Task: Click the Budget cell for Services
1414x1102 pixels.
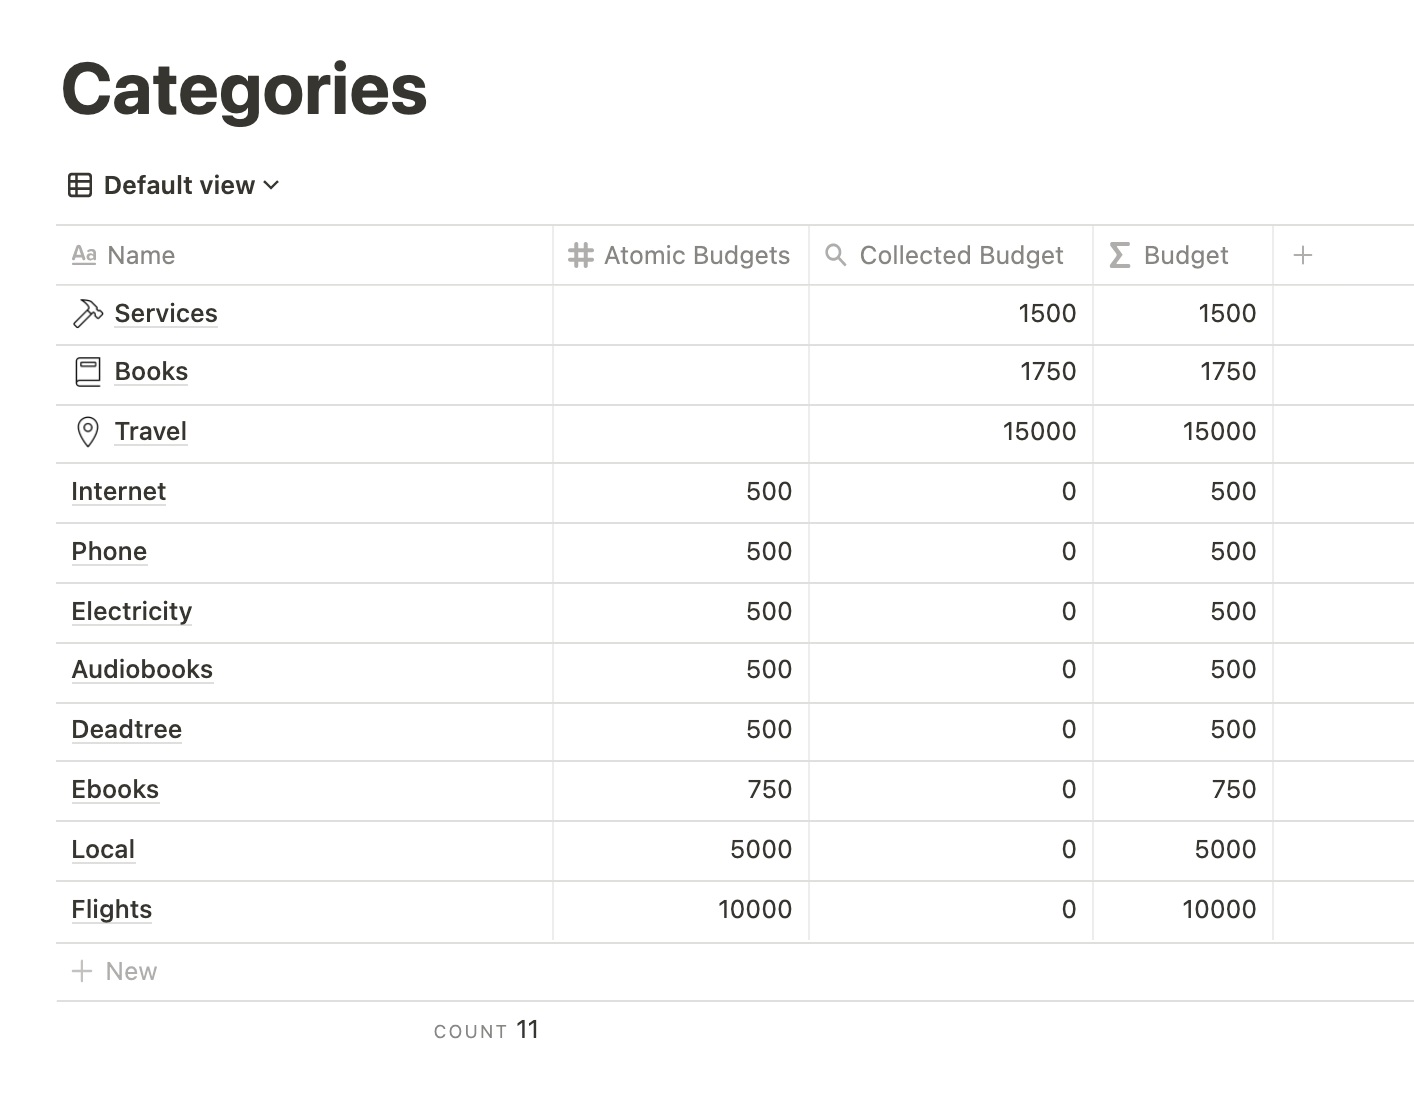Action: point(1182,314)
